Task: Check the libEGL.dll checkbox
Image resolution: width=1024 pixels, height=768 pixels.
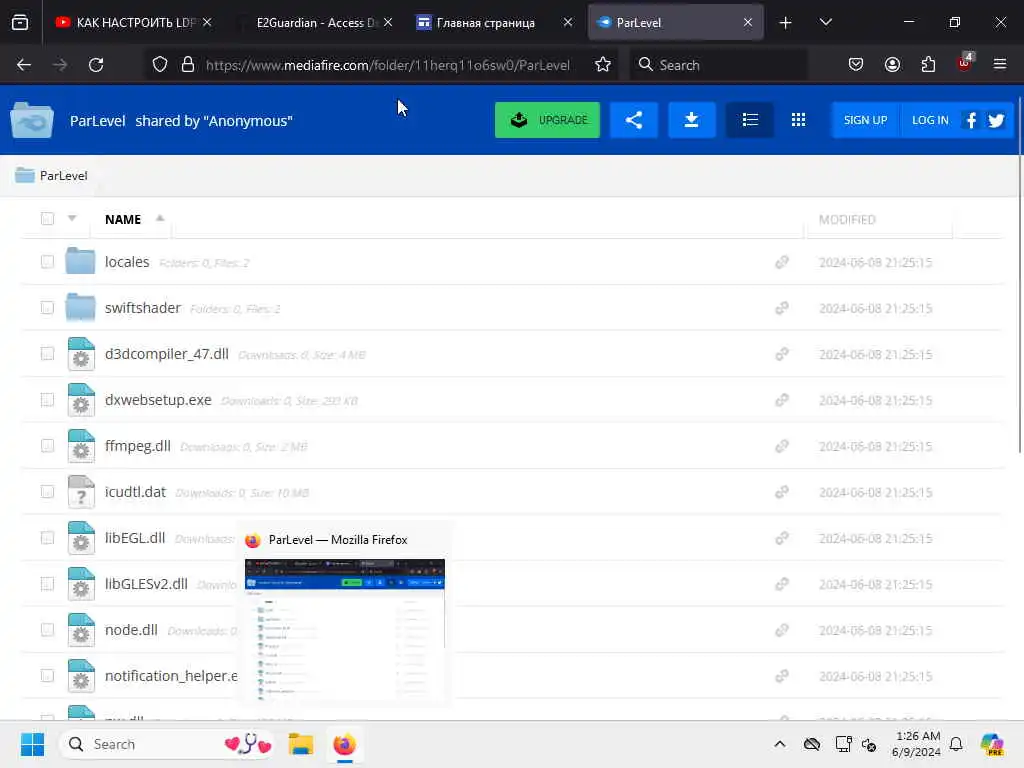Action: [47, 537]
